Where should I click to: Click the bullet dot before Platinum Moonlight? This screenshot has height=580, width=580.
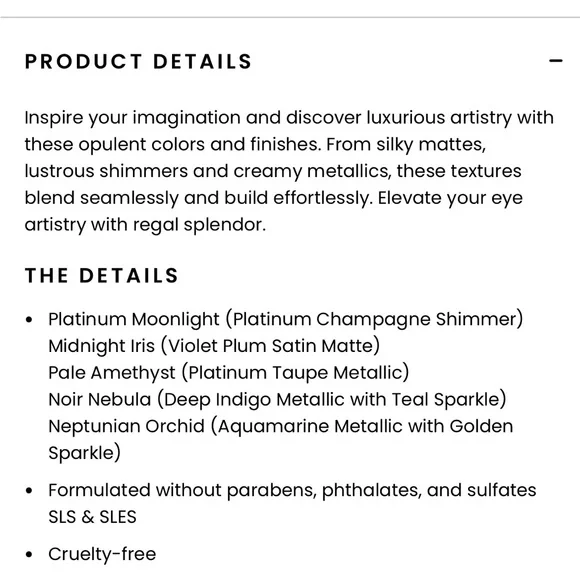point(29,320)
